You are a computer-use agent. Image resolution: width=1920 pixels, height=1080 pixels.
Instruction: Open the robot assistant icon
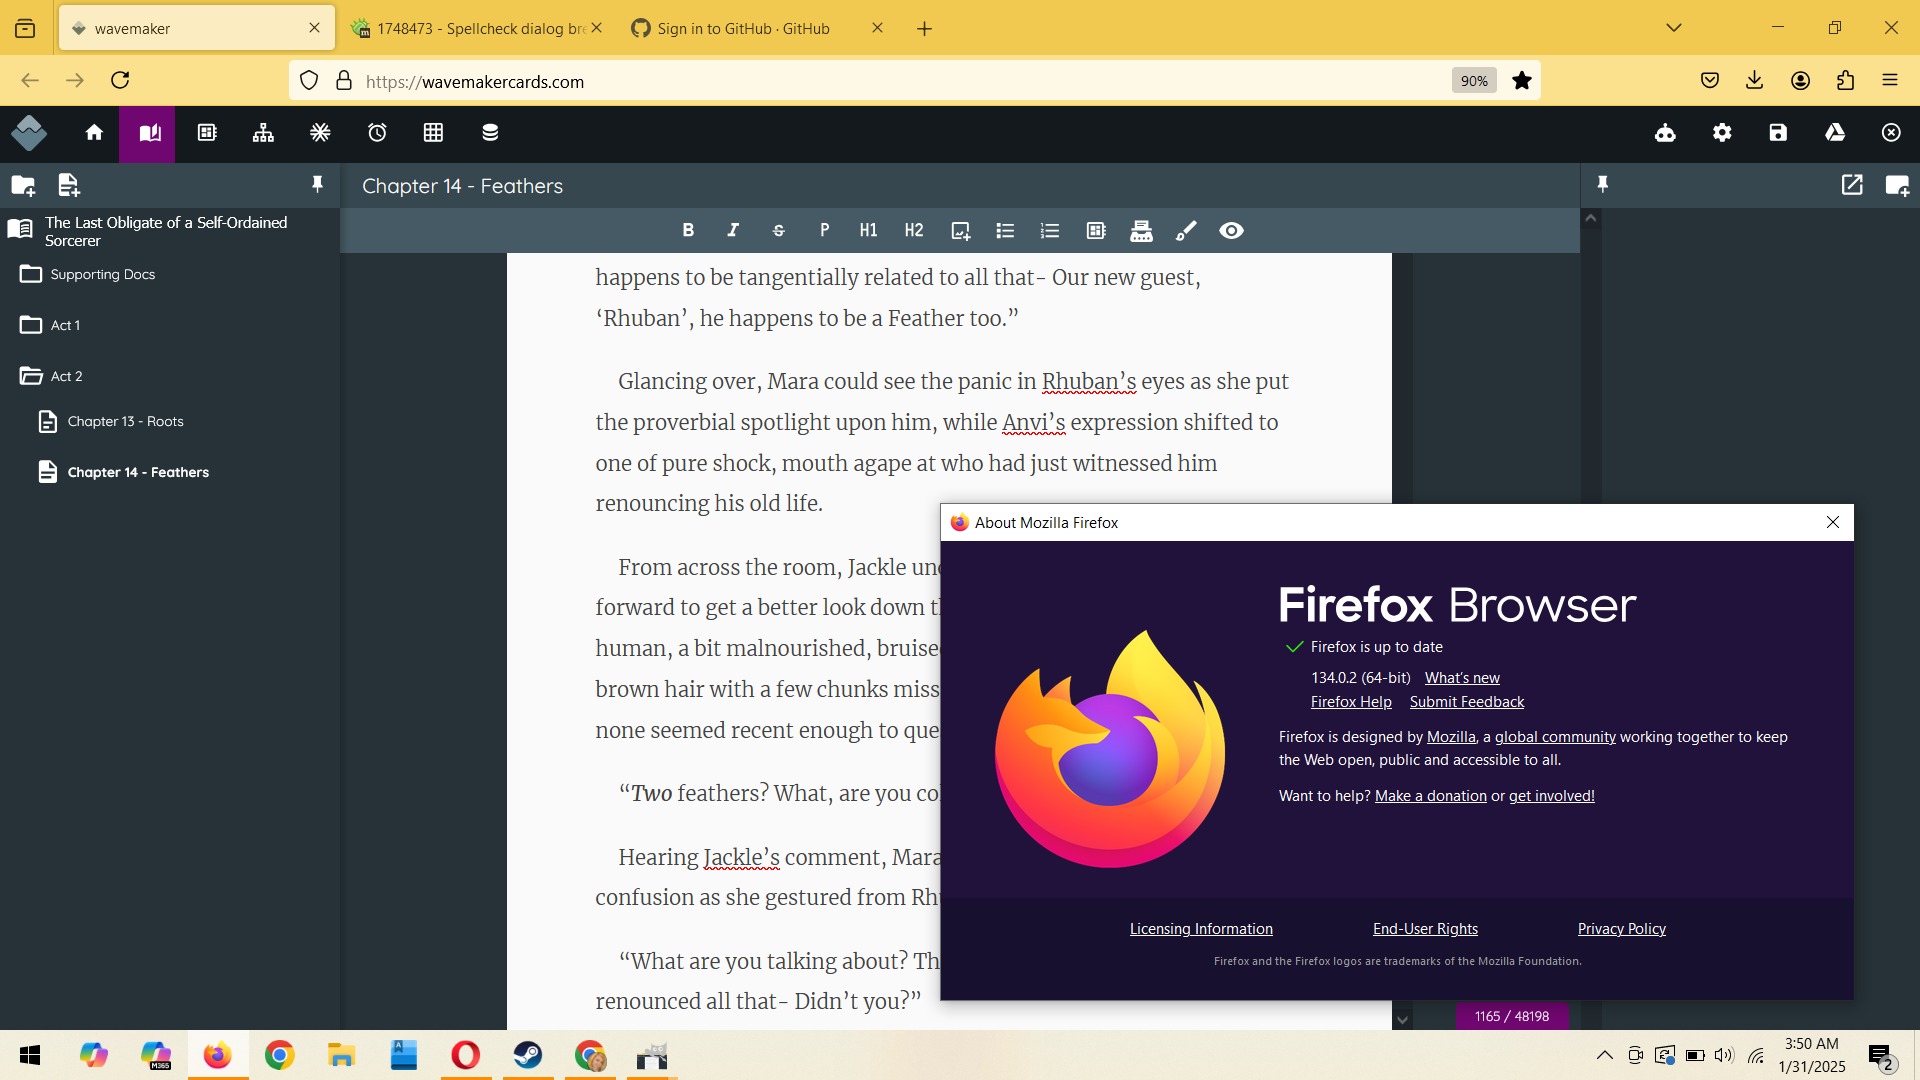pos(1665,133)
